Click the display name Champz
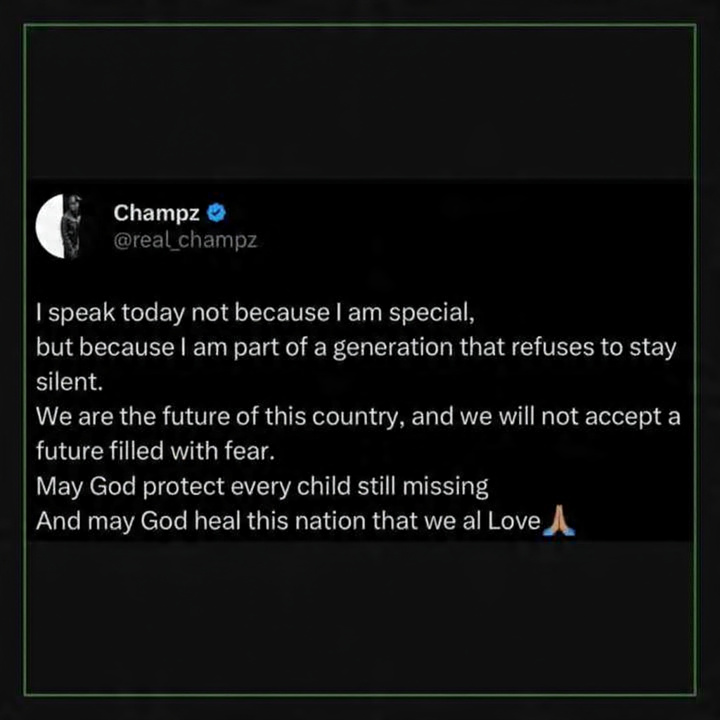The width and height of the screenshot is (720, 720). point(158,212)
